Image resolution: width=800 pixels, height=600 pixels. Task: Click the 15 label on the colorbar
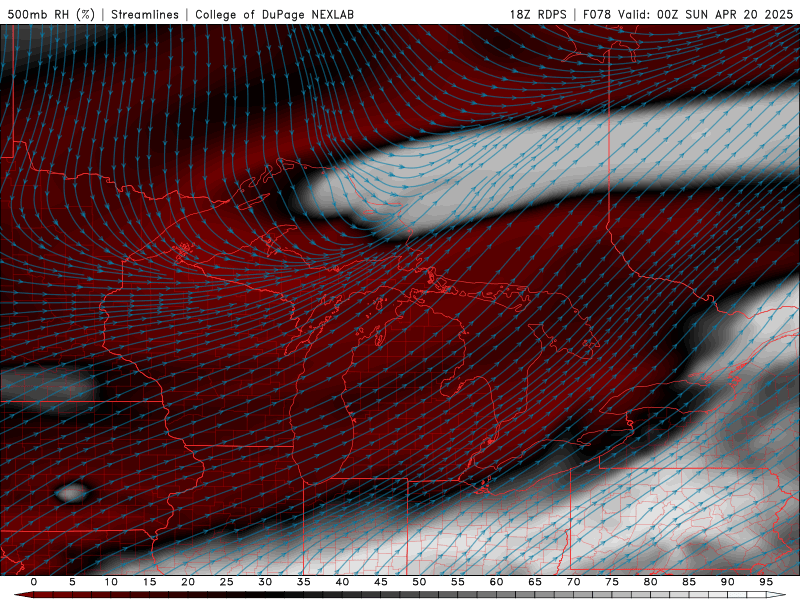click(x=149, y=582)
